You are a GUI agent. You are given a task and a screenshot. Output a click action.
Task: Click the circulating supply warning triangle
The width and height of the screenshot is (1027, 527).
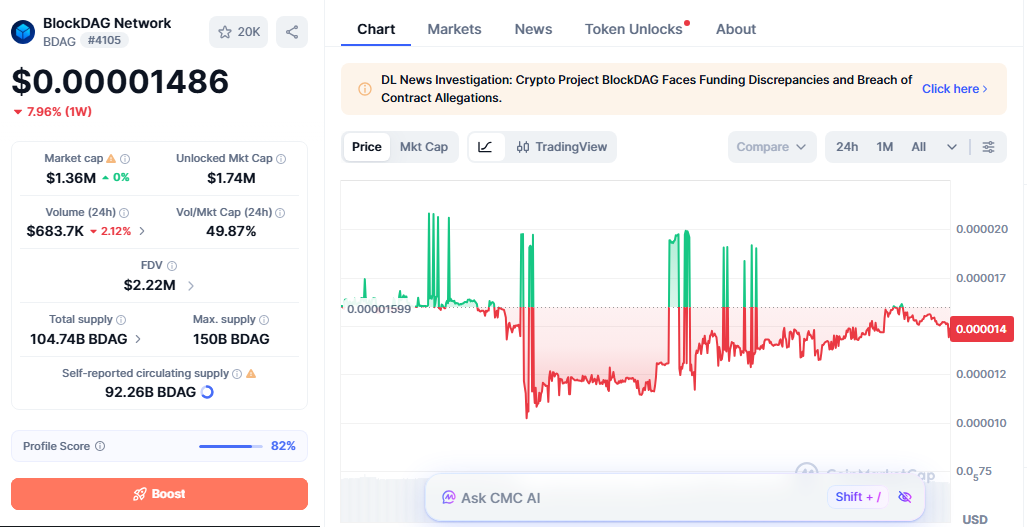(251, 374)
